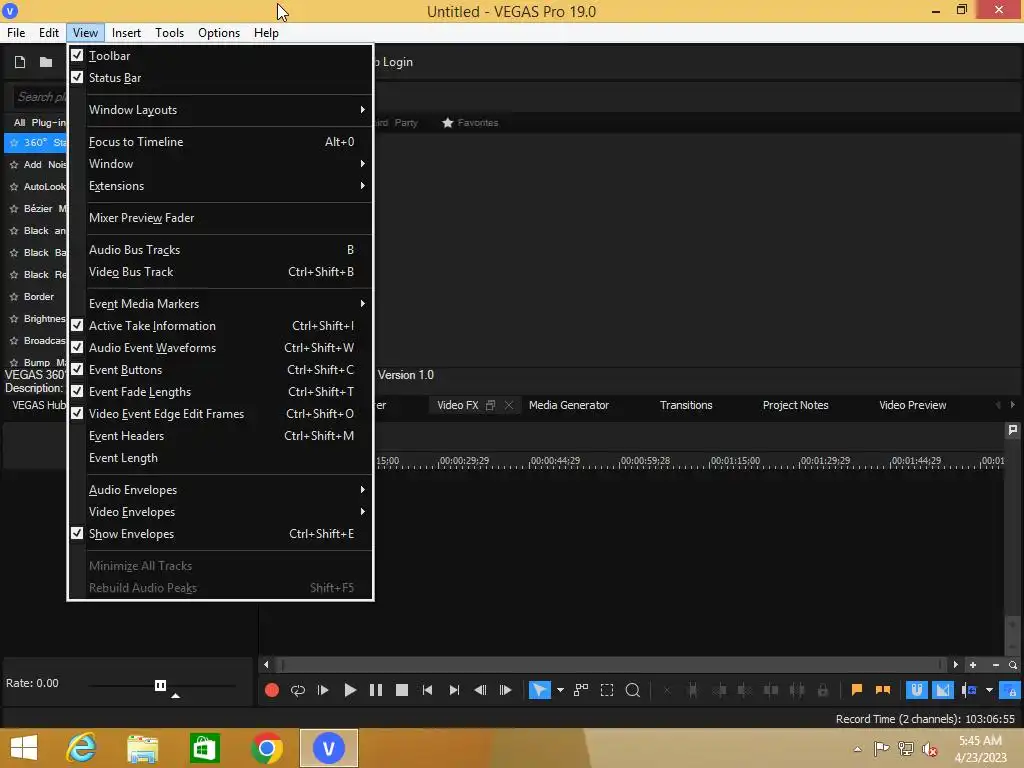Select the Selection Edit tool (dashed box)

tap(607, 690)
